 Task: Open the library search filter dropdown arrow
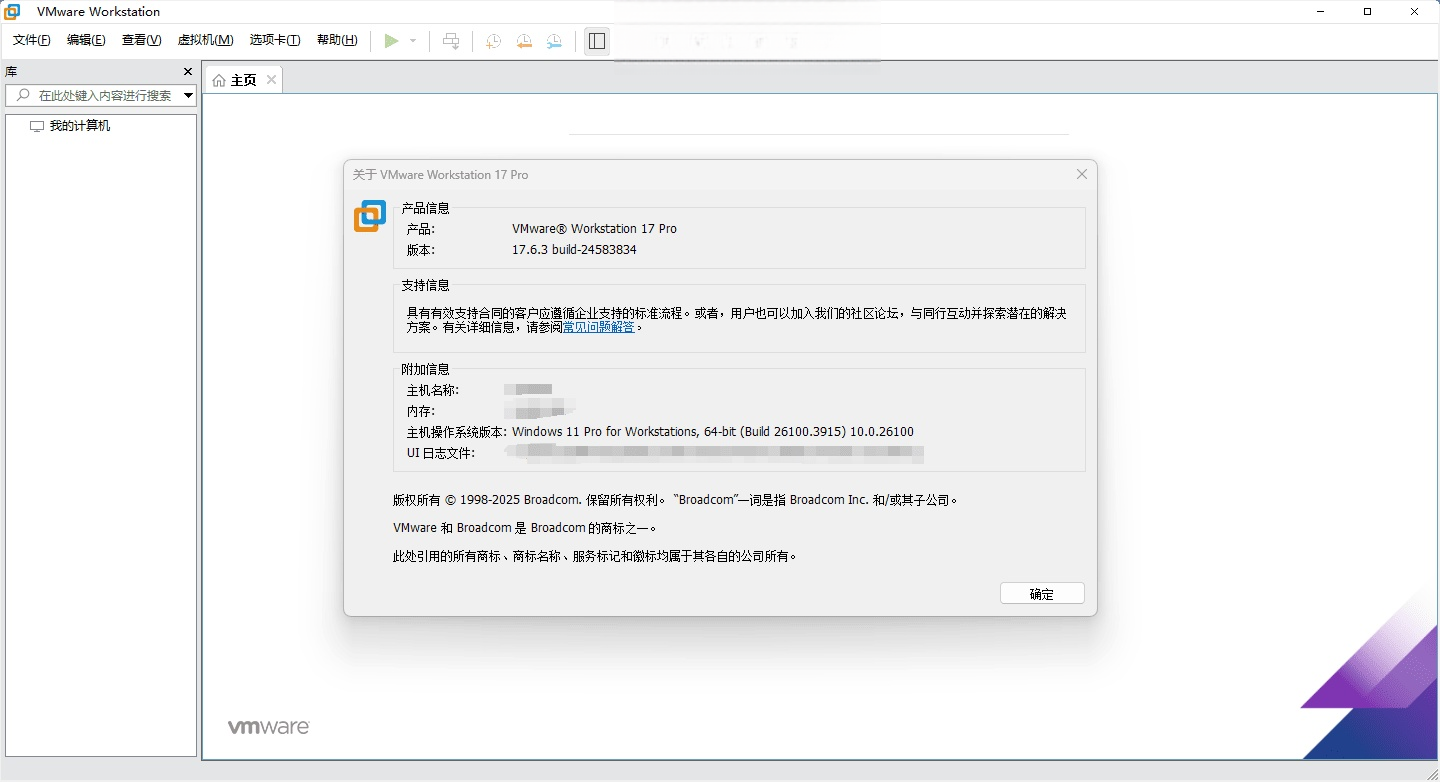point(188,95)
